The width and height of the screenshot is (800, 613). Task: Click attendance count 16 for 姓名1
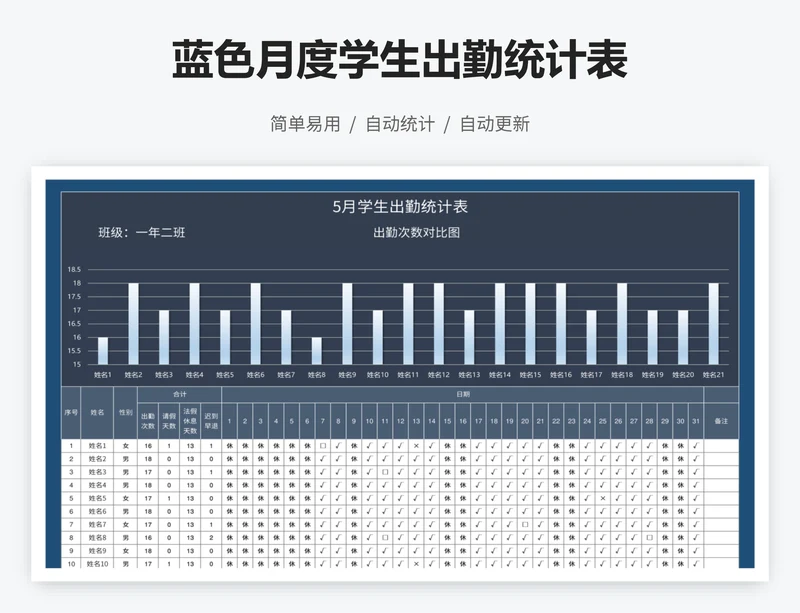point(148,446)
